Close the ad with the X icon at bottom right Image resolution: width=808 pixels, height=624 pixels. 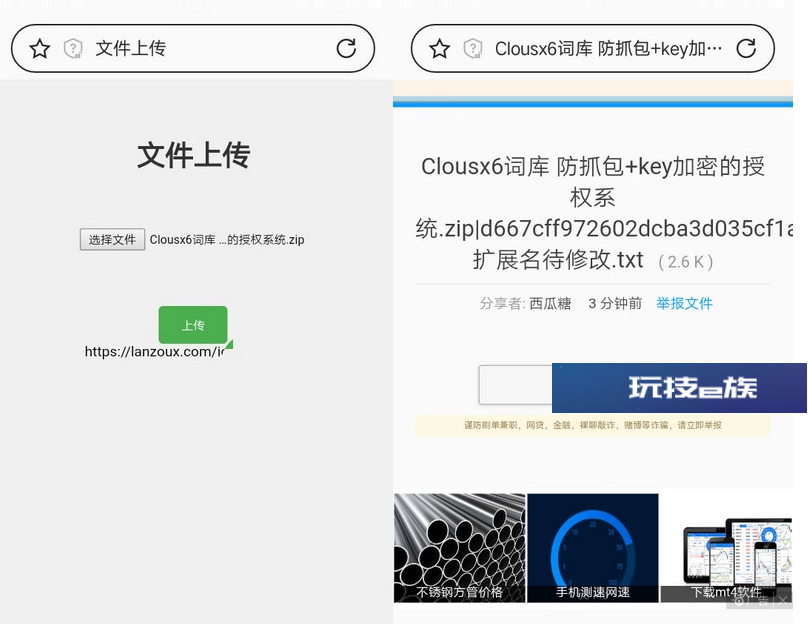coord(783,600)
